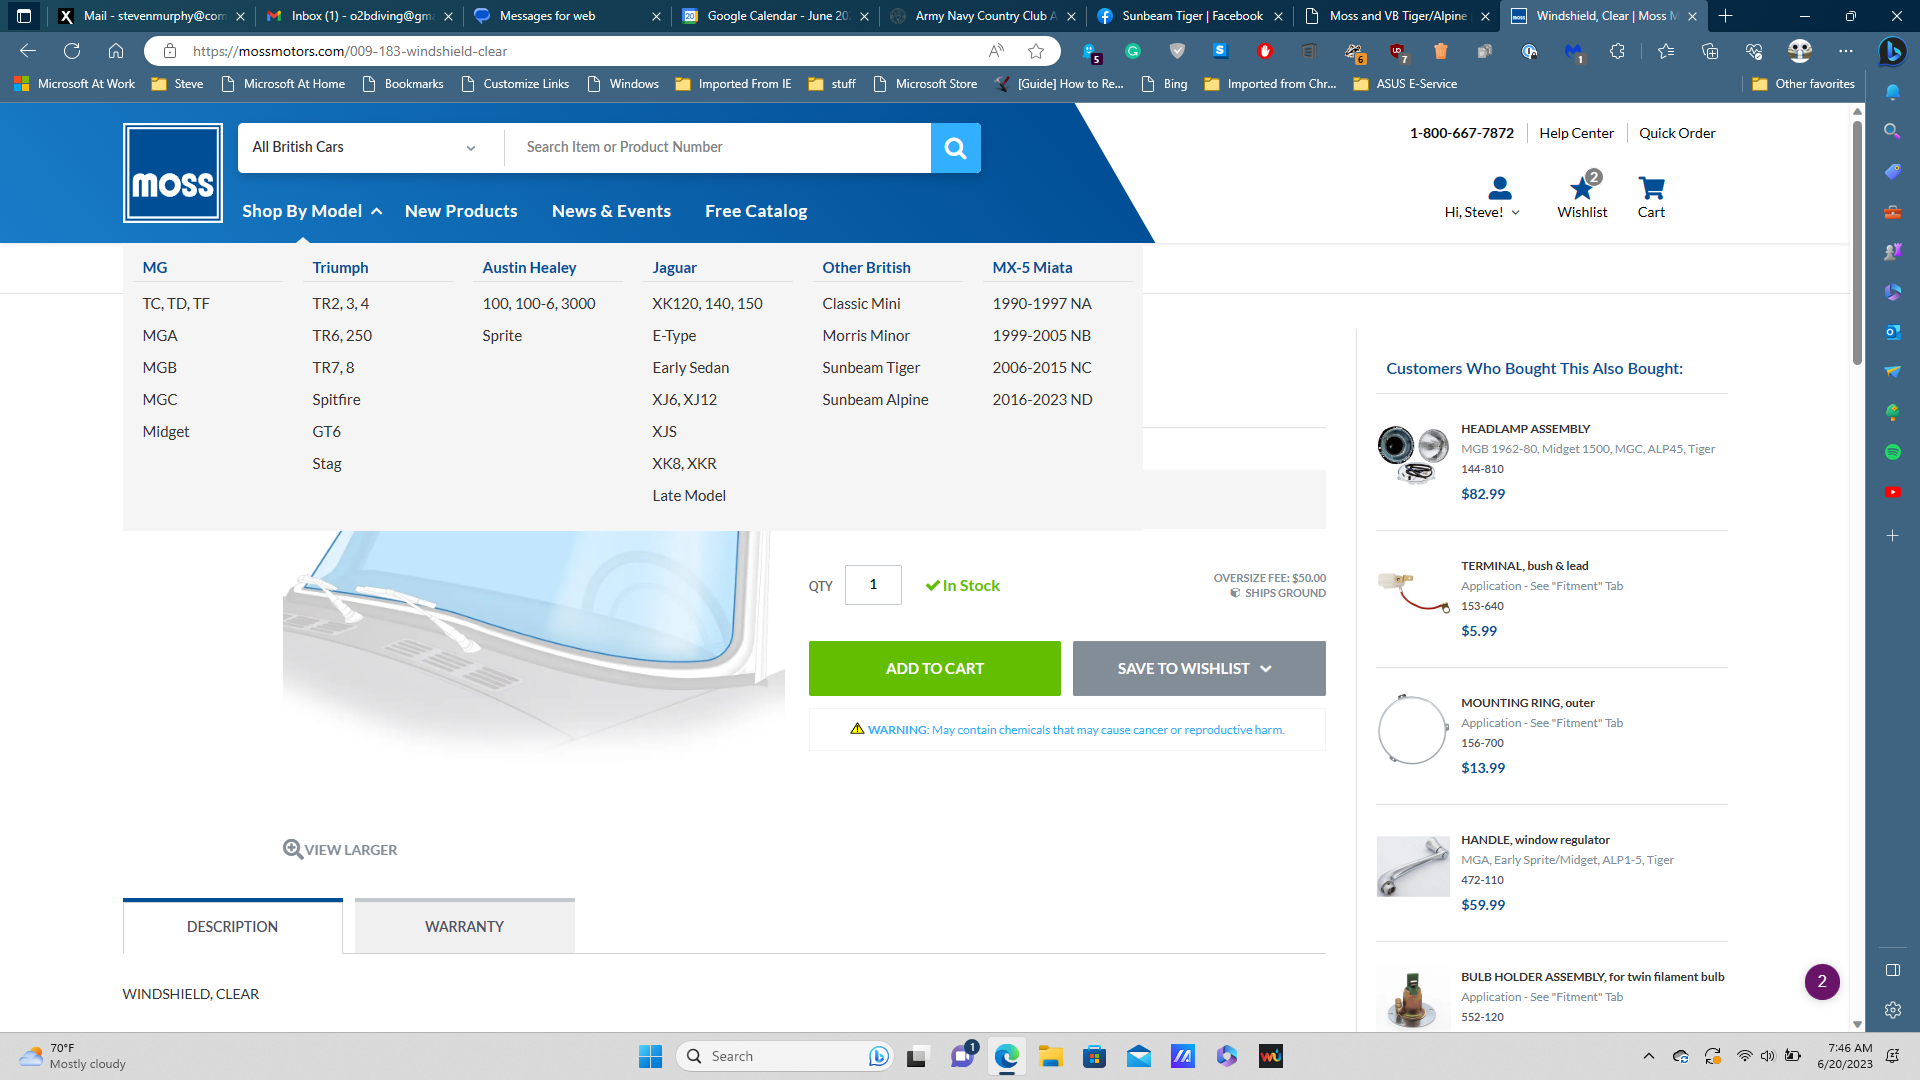Click the Edge browser taskbar icon
The height and width of the screenshot is (1080, 1920).
(x=1006, y=1056)
